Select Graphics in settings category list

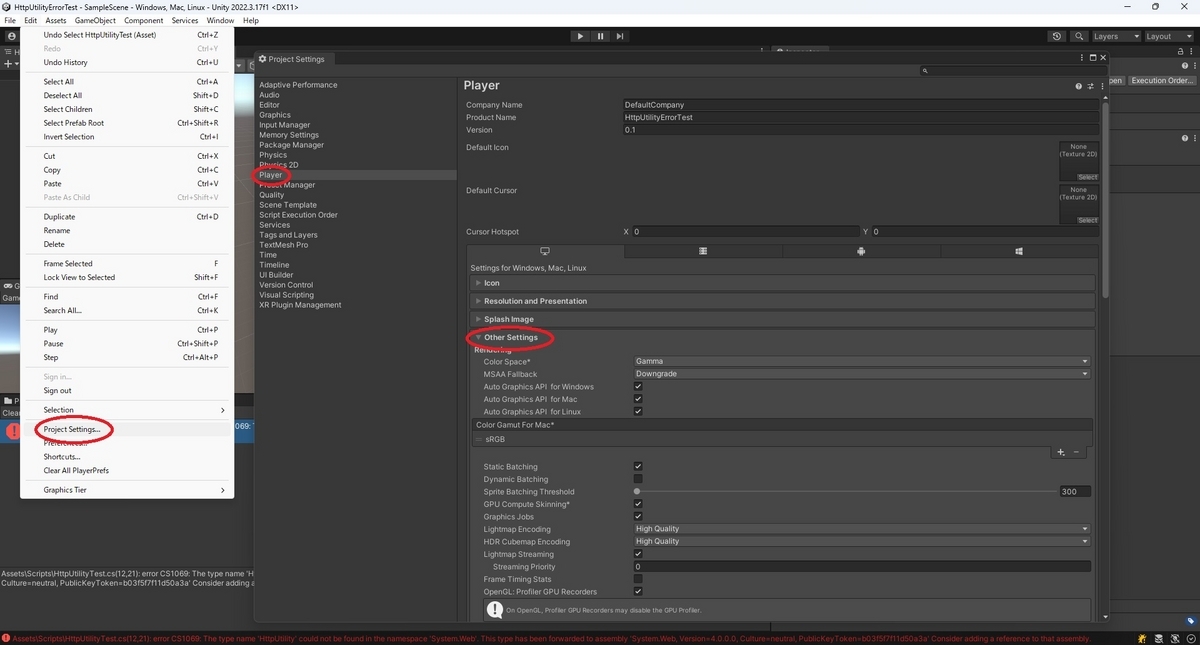[275, 115]
